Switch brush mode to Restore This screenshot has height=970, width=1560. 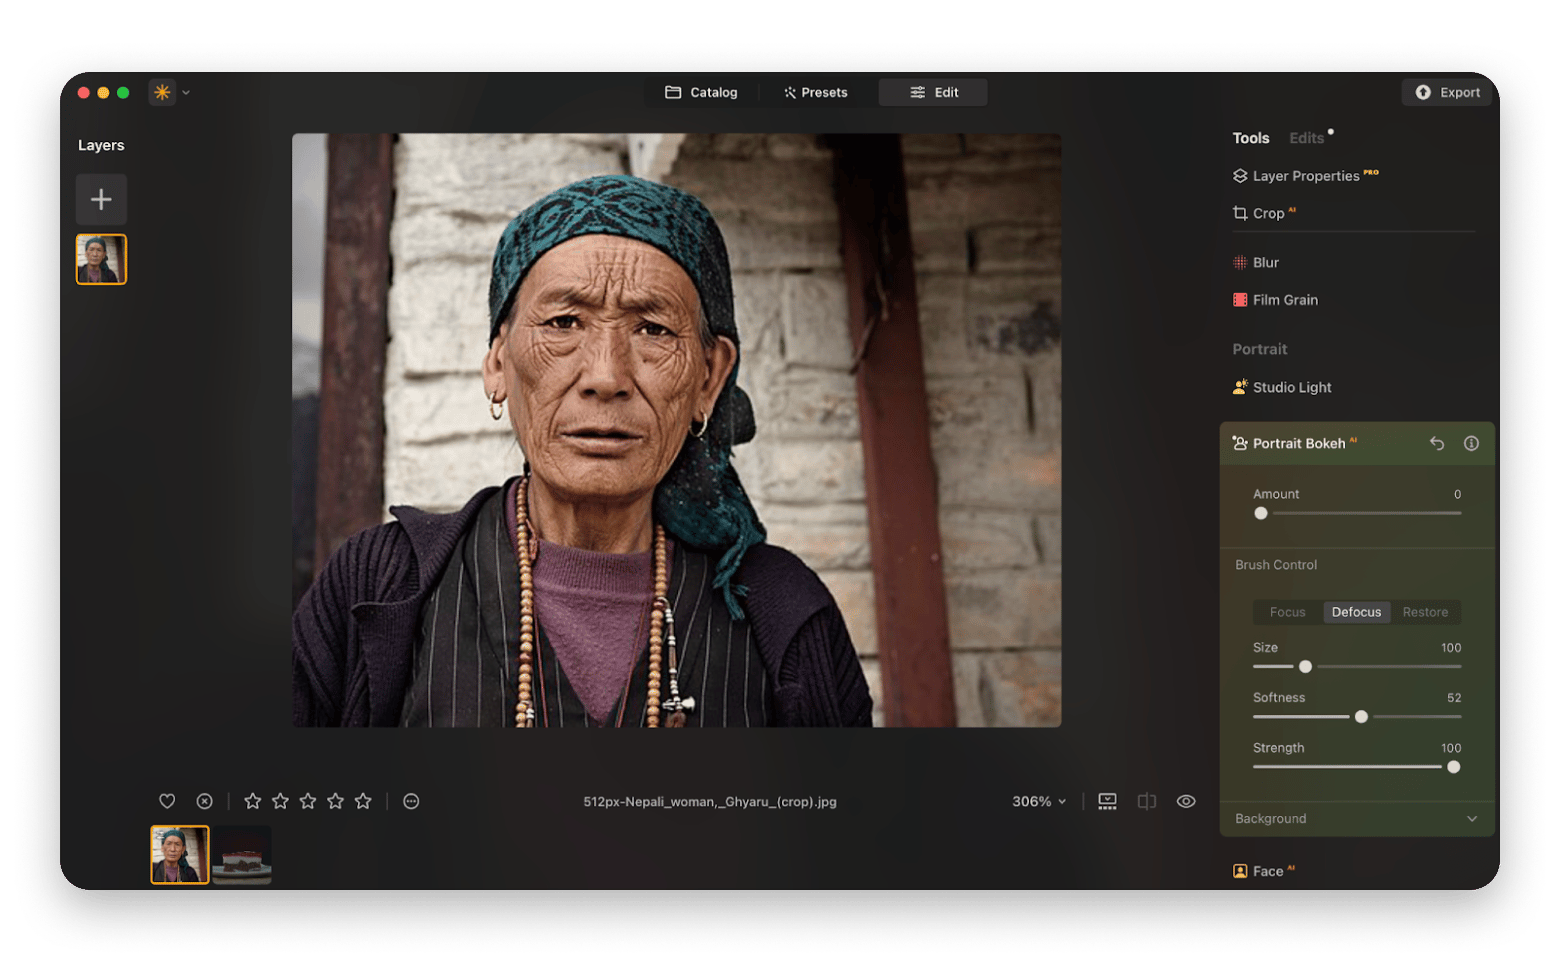click(1424, 612)
